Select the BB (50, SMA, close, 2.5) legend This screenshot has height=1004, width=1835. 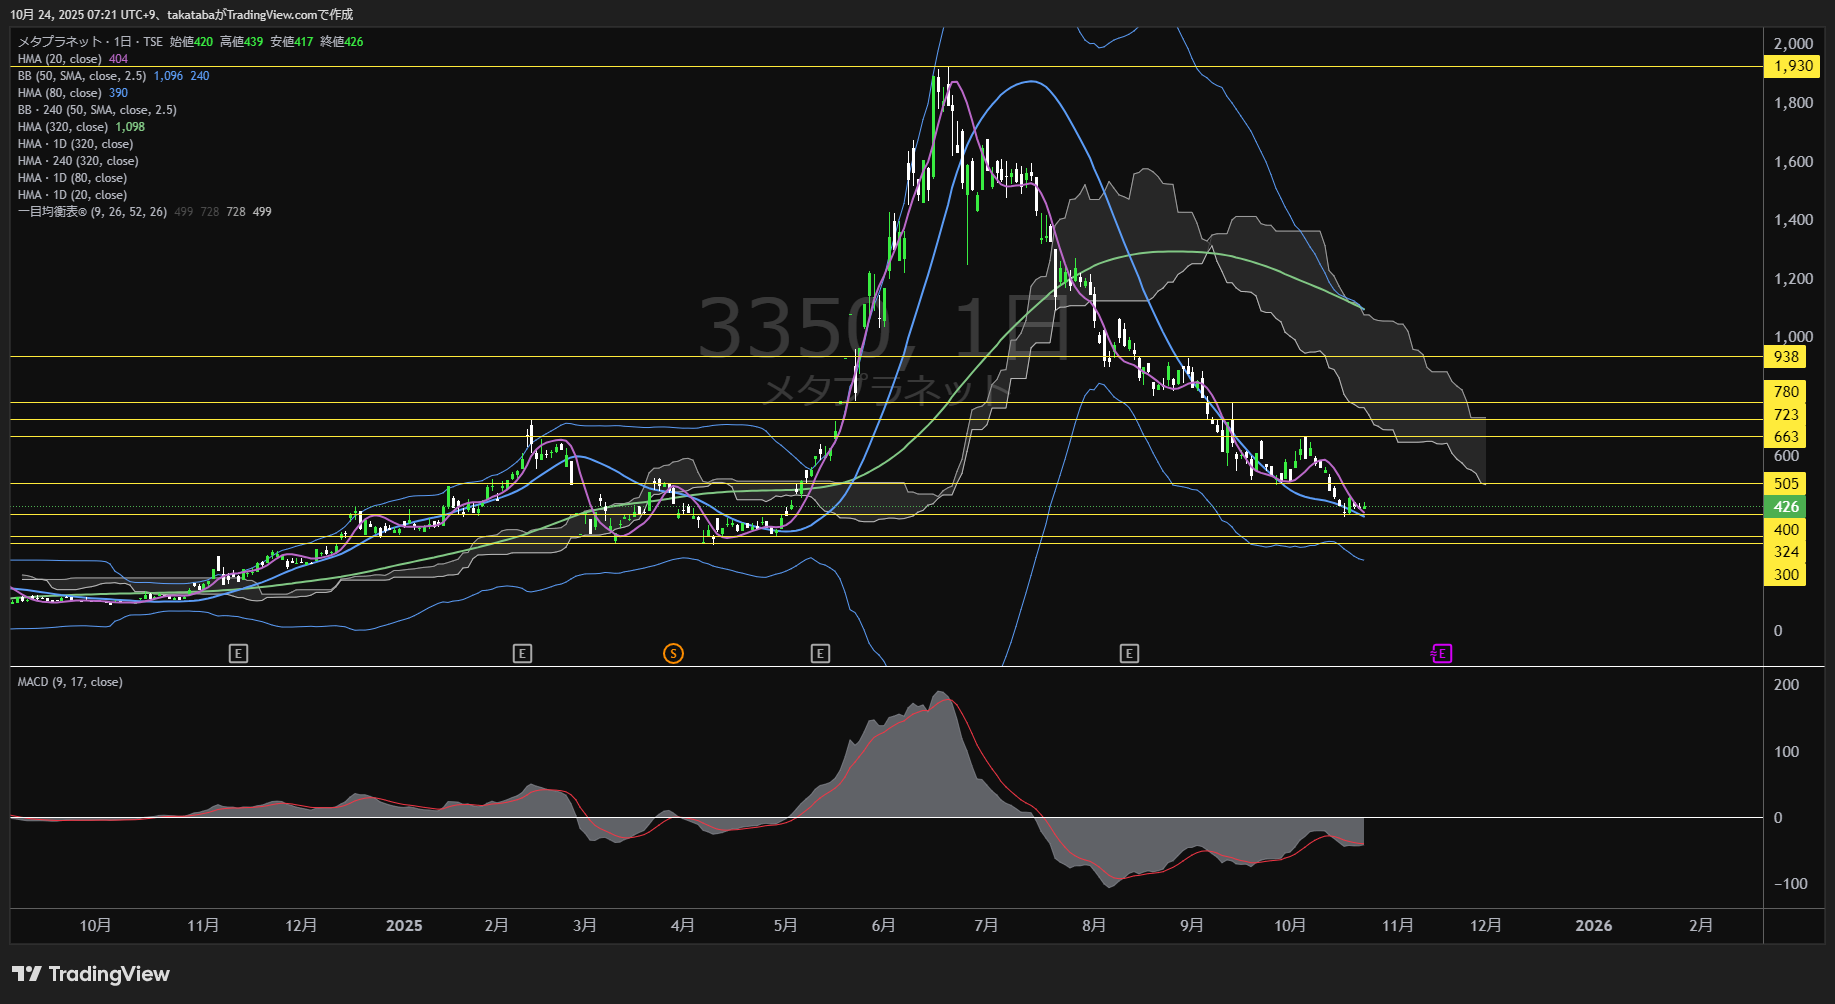[x=82, y=76]
